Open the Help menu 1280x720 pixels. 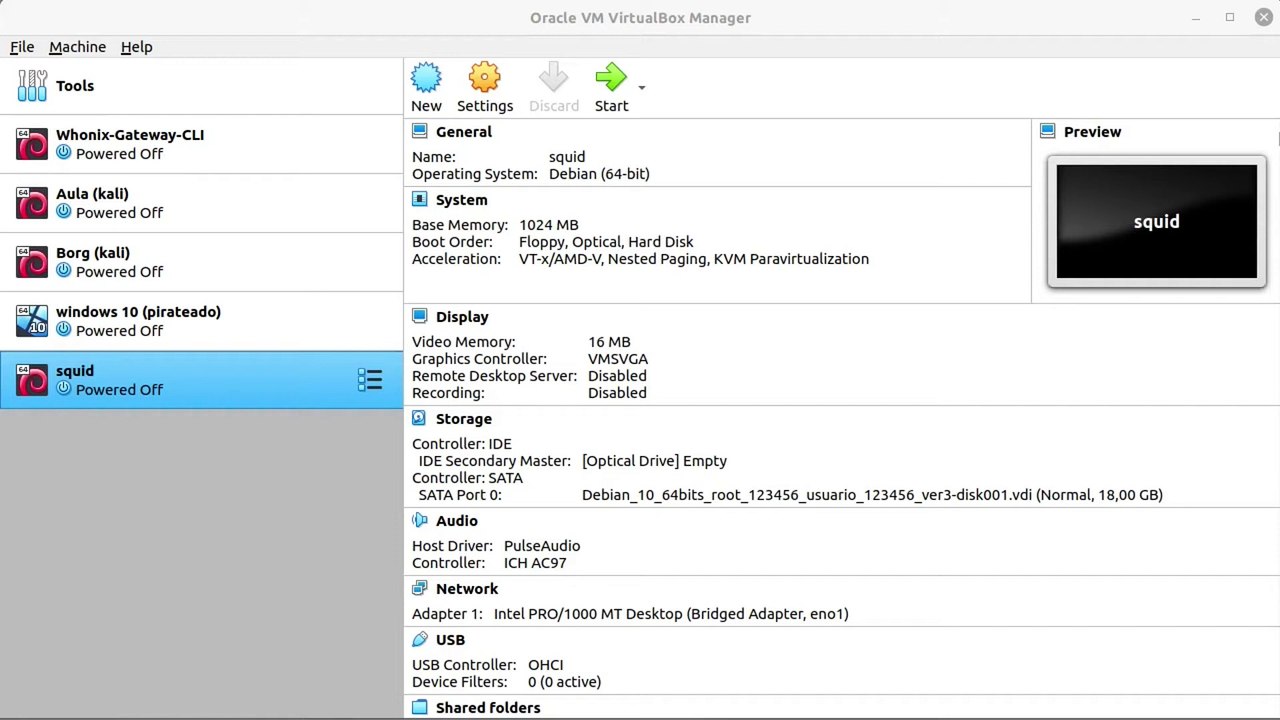coord(136,47)
